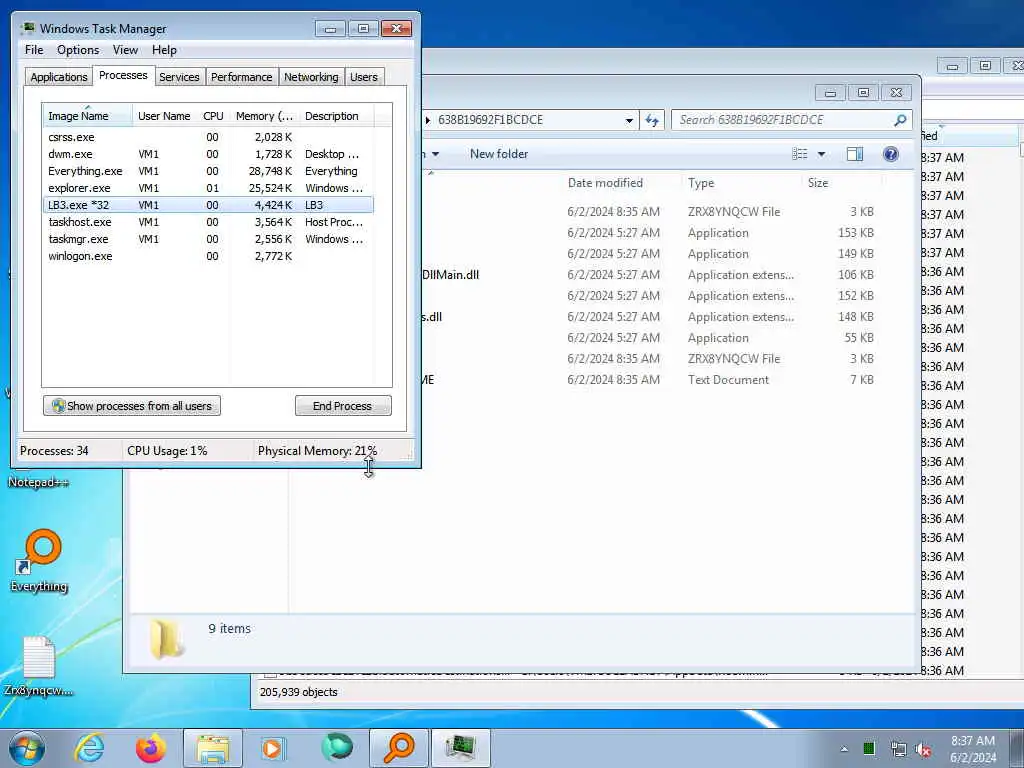Image resolution: width=1024 pixels, height=768 pixels.
Task: Click the 205,939 objects status bar text
Action: (298, 692)
